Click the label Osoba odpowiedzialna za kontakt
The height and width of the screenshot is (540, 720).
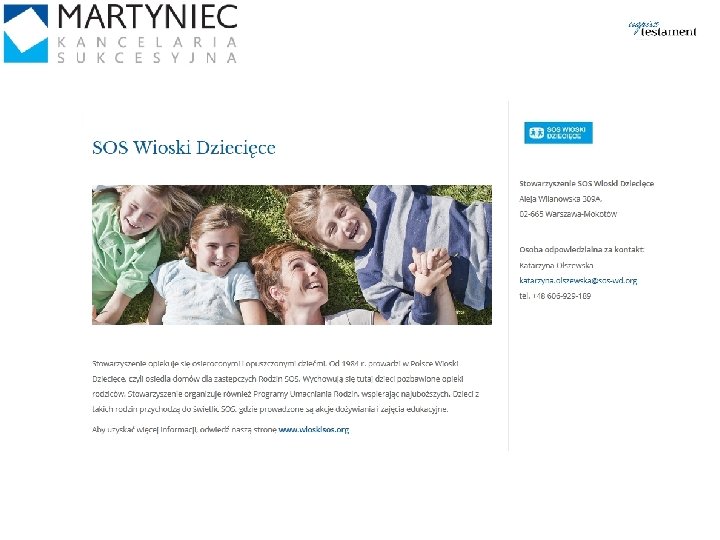point(581,250)
